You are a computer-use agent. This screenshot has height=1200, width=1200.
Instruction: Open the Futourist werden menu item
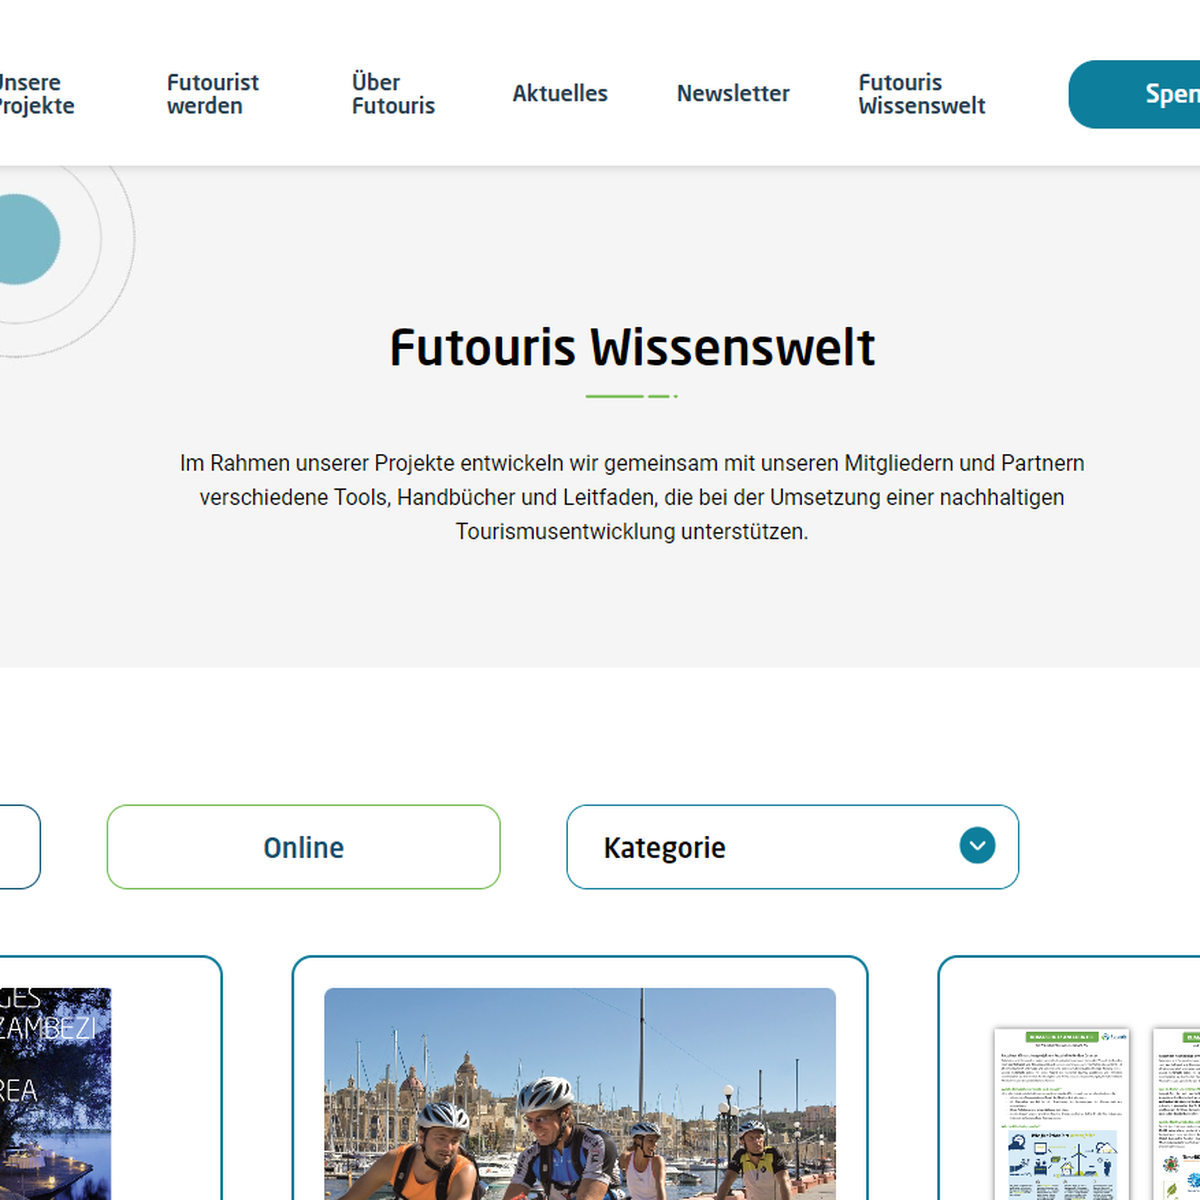212,94
